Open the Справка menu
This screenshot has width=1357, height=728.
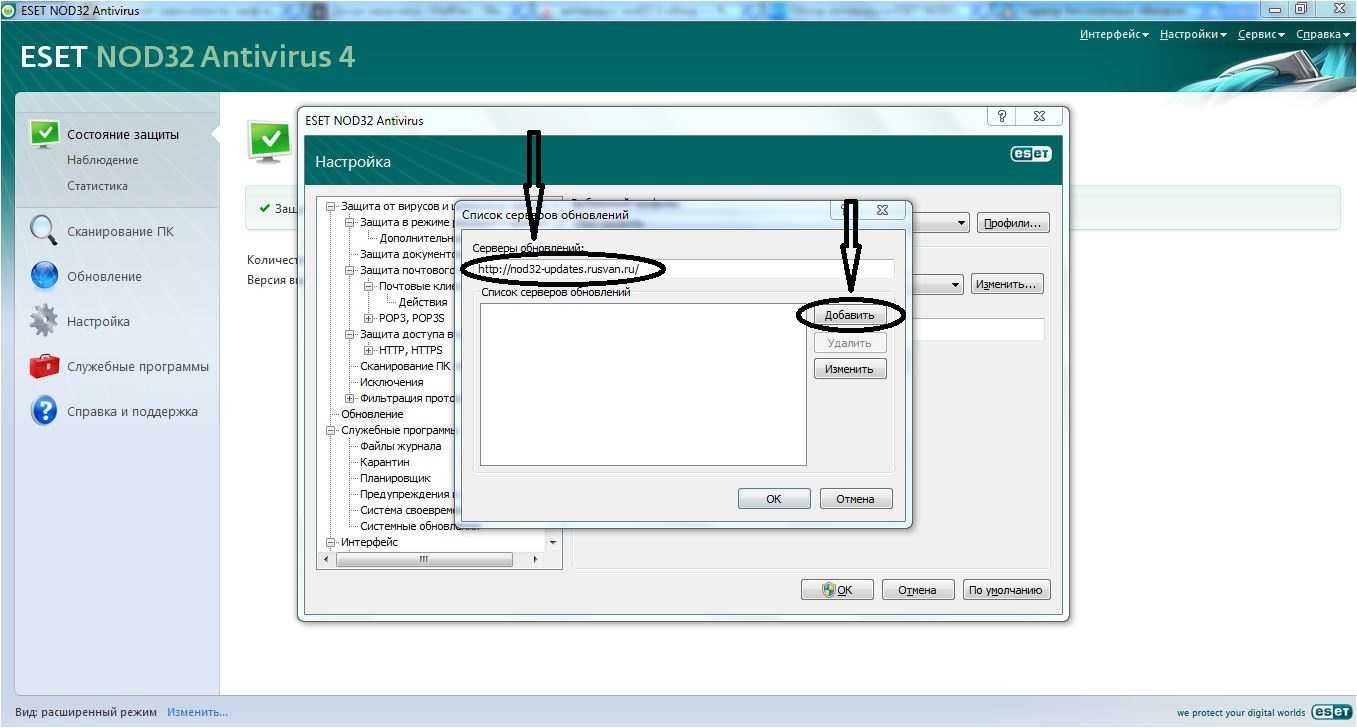point(1322,34)
